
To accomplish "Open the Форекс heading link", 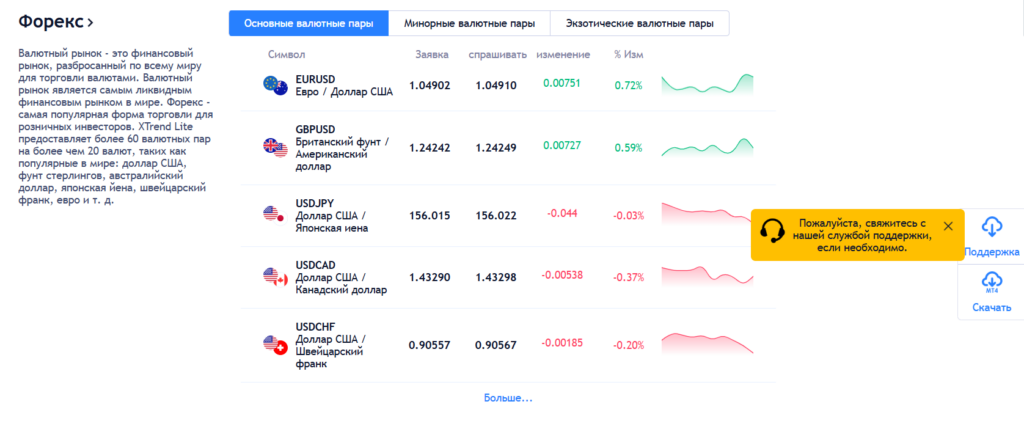I will (57, 21).
